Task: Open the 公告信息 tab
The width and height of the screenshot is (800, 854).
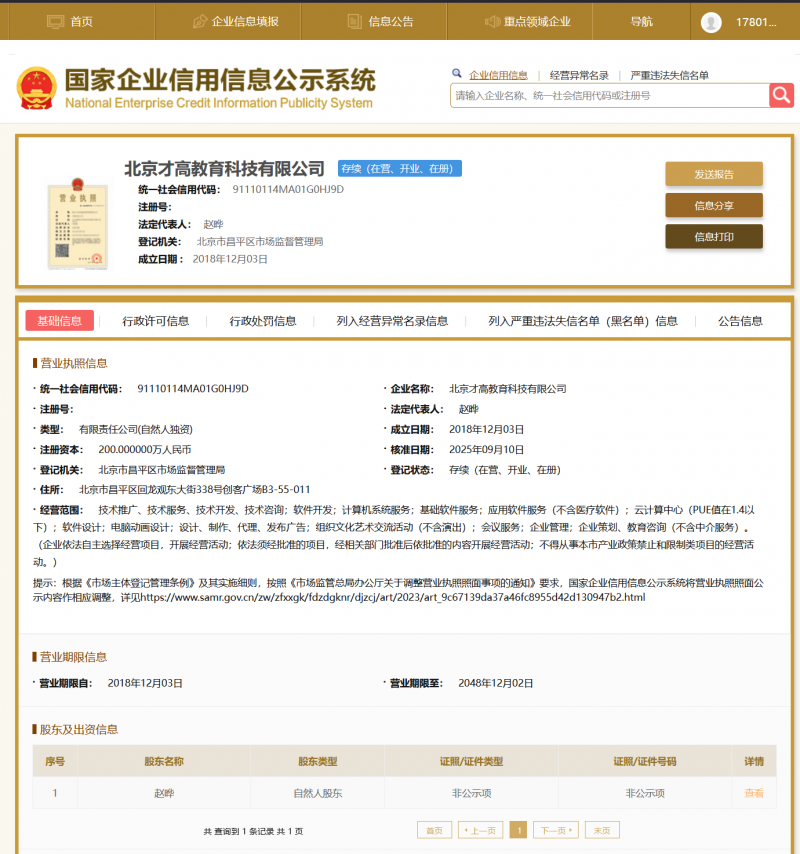Action: click(740, 321)
